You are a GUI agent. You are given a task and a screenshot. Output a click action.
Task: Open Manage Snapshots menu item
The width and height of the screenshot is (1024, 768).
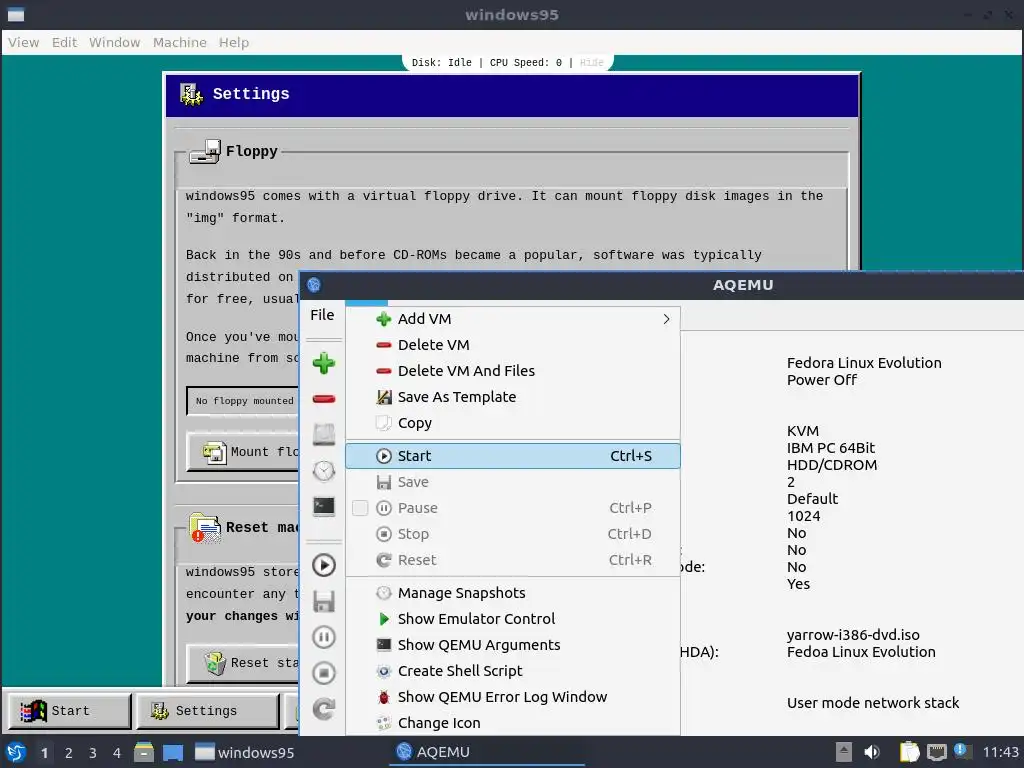click(513, 593)
